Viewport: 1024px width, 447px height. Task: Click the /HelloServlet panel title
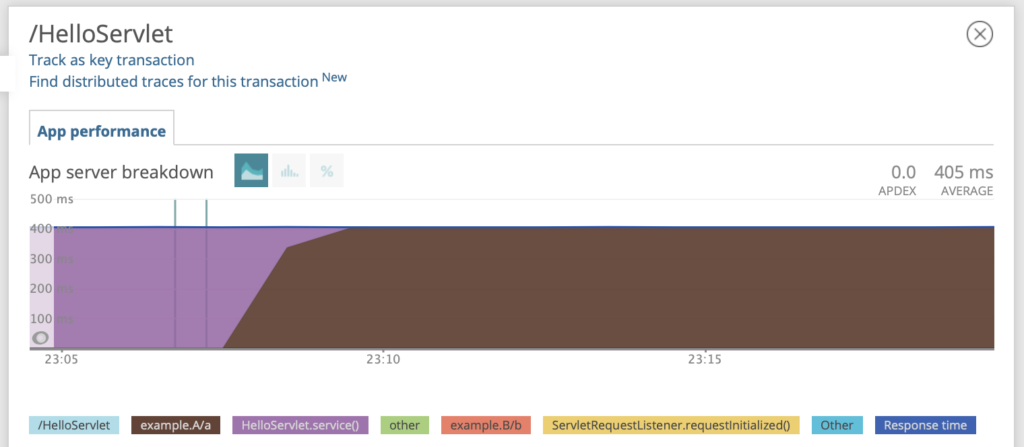tap(101, 34)
